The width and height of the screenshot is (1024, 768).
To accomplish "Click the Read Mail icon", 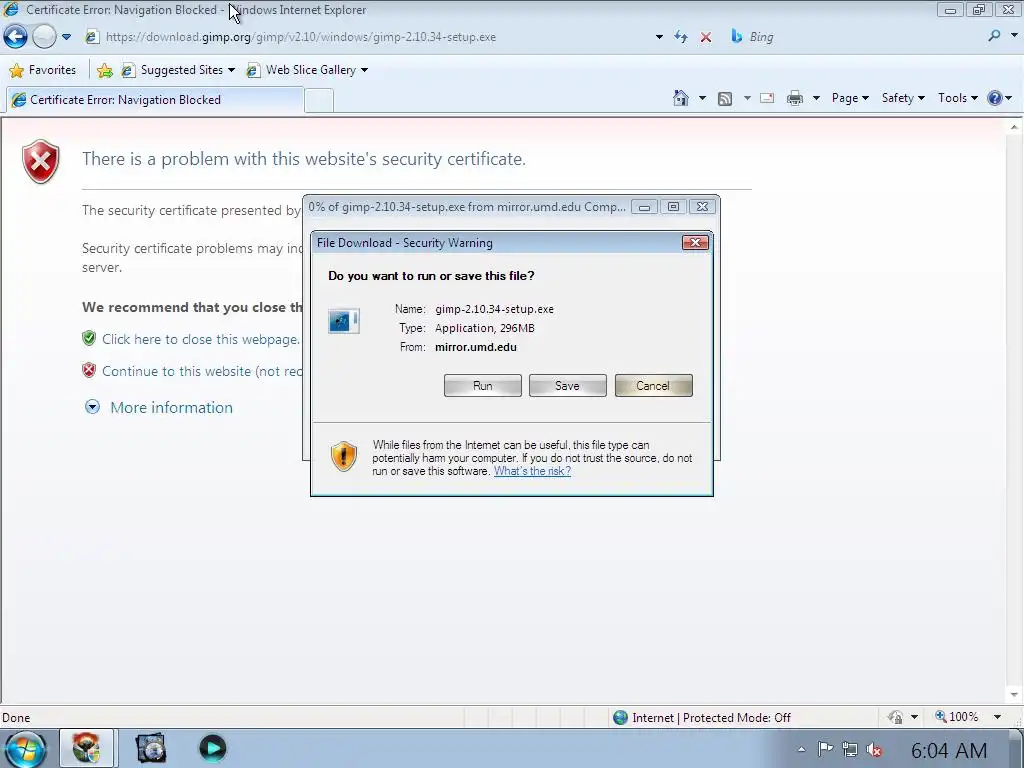I will point(767,99).
